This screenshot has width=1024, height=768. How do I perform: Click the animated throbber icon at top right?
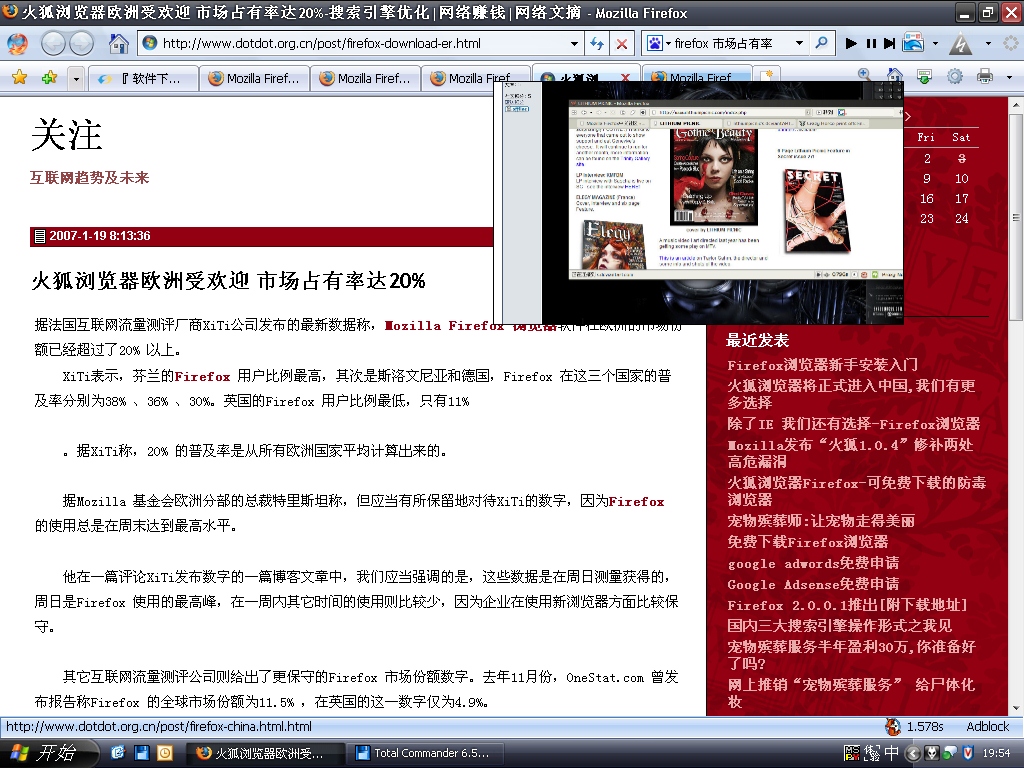[1010, 44]
